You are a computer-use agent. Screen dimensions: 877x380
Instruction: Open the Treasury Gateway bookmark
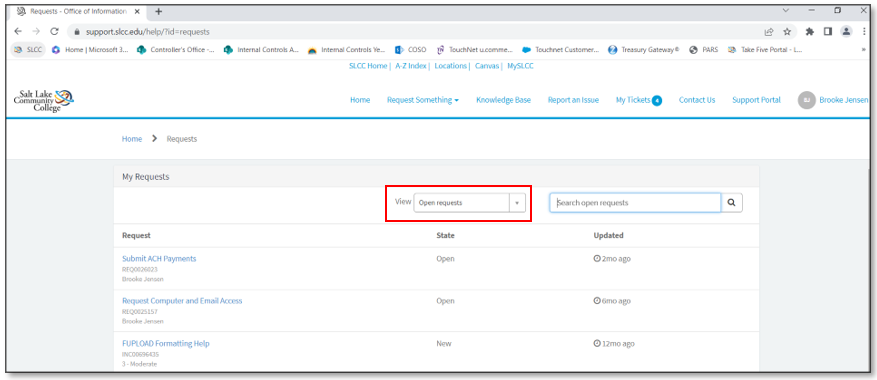click(x=644, y=49)
